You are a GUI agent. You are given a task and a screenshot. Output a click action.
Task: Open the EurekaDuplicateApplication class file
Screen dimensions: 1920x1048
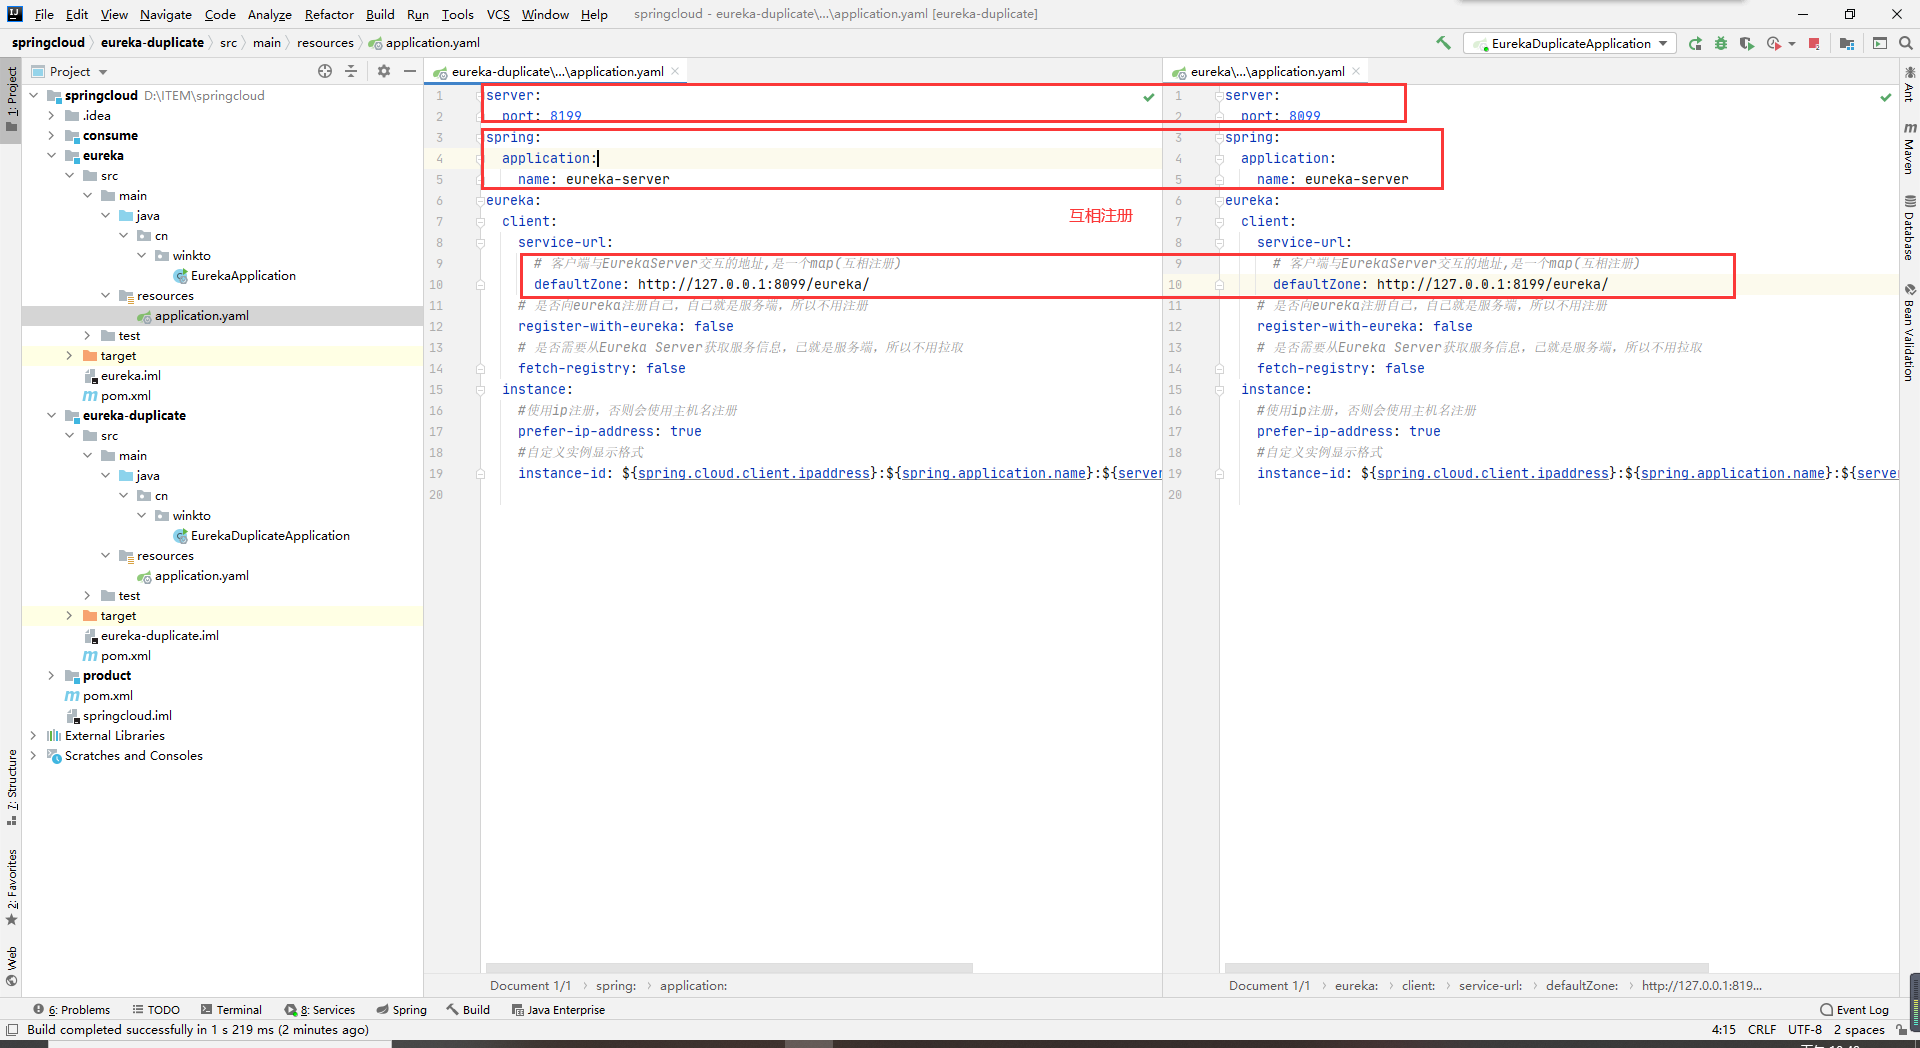[270, 536]
